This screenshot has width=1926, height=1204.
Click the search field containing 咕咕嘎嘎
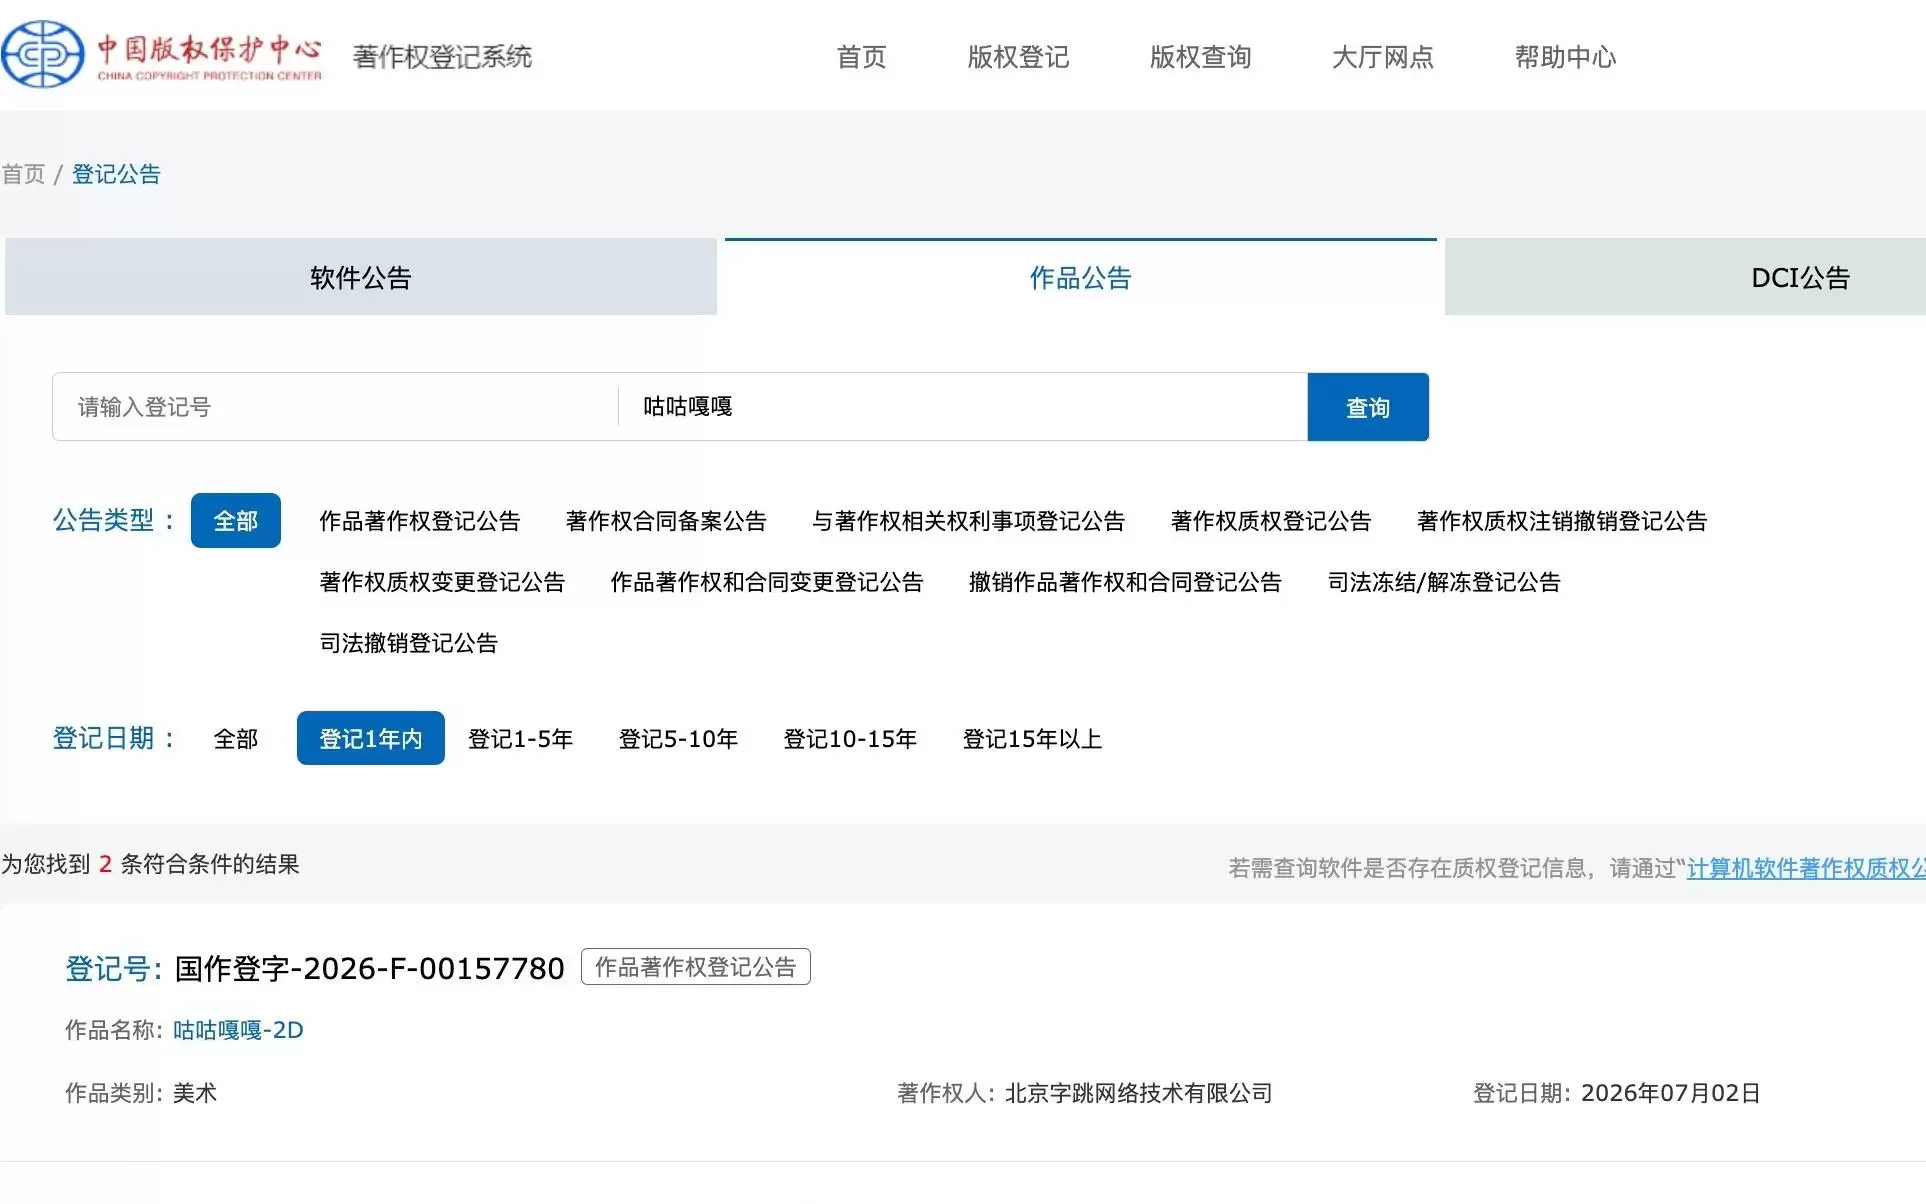pyautogui.click(x=963, y=407)
